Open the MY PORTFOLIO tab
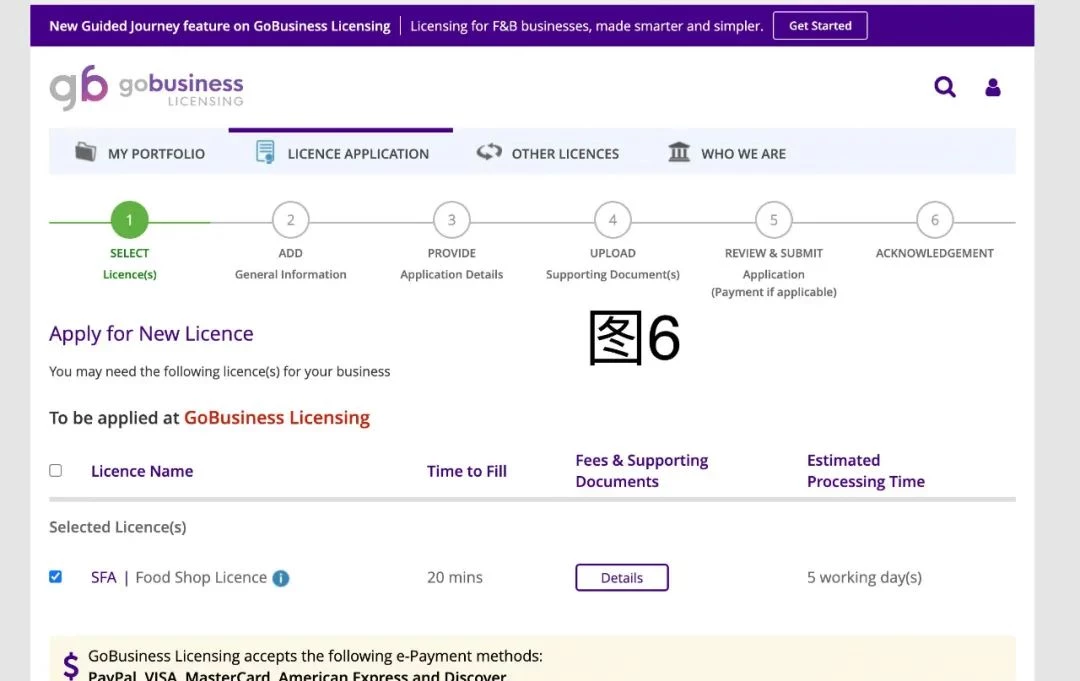The width and height of the screenshot is (1080, 681). click(x=139, y=153)
